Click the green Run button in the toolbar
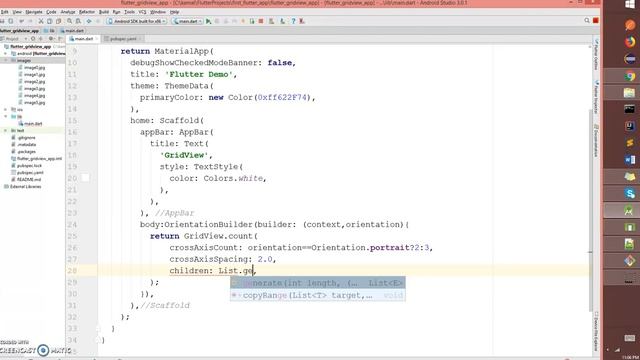Image resolution: width=640 pixels, height=360 pixels. point(209,21)
